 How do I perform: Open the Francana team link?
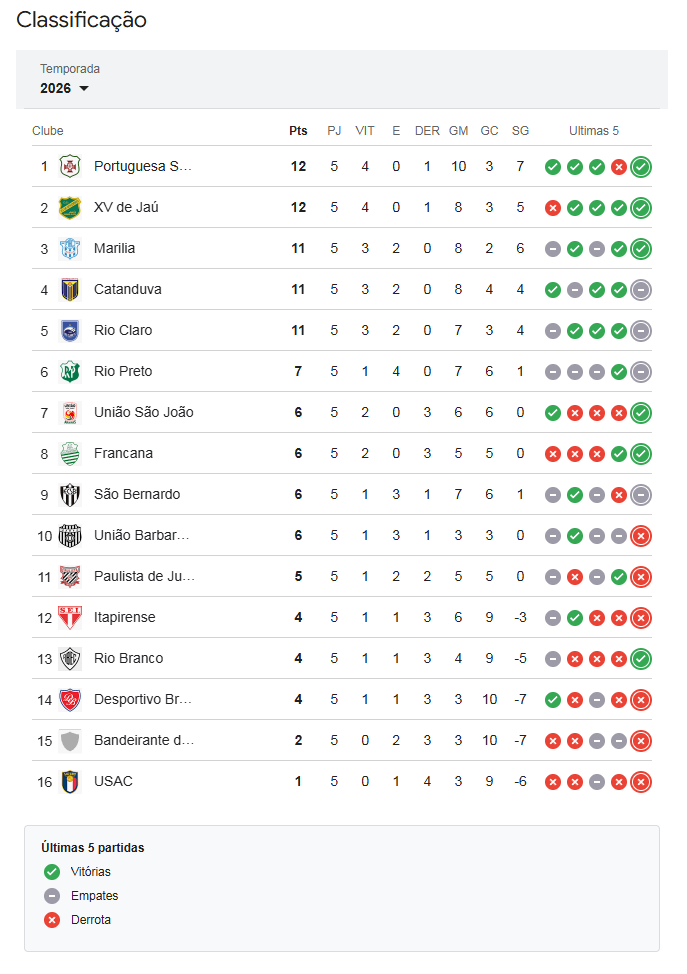[123, 453]
